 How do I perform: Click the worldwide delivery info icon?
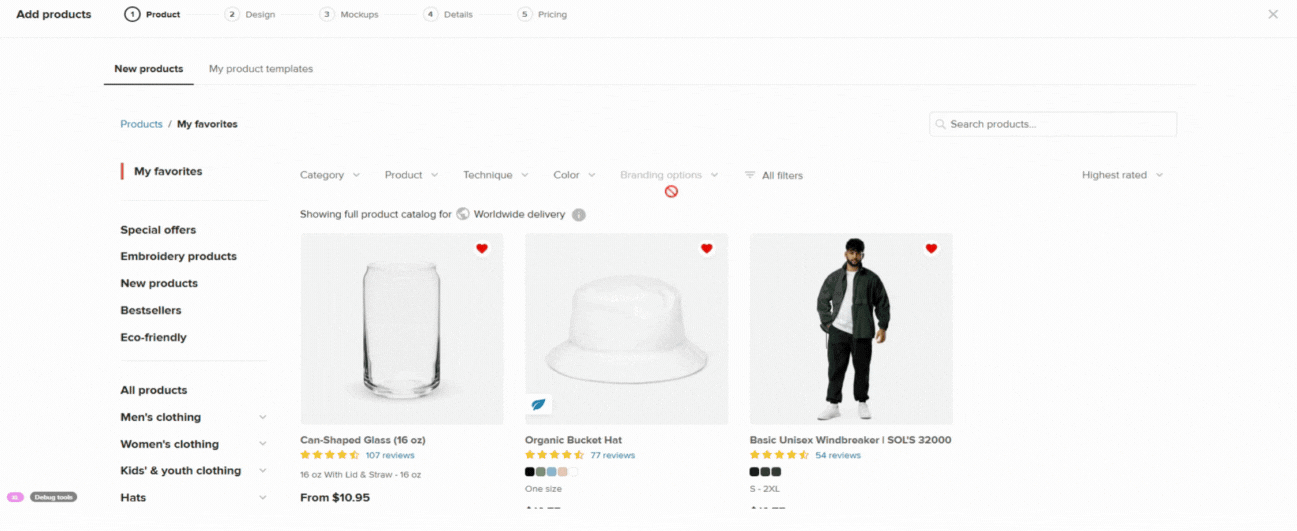(x=579, y=215)
